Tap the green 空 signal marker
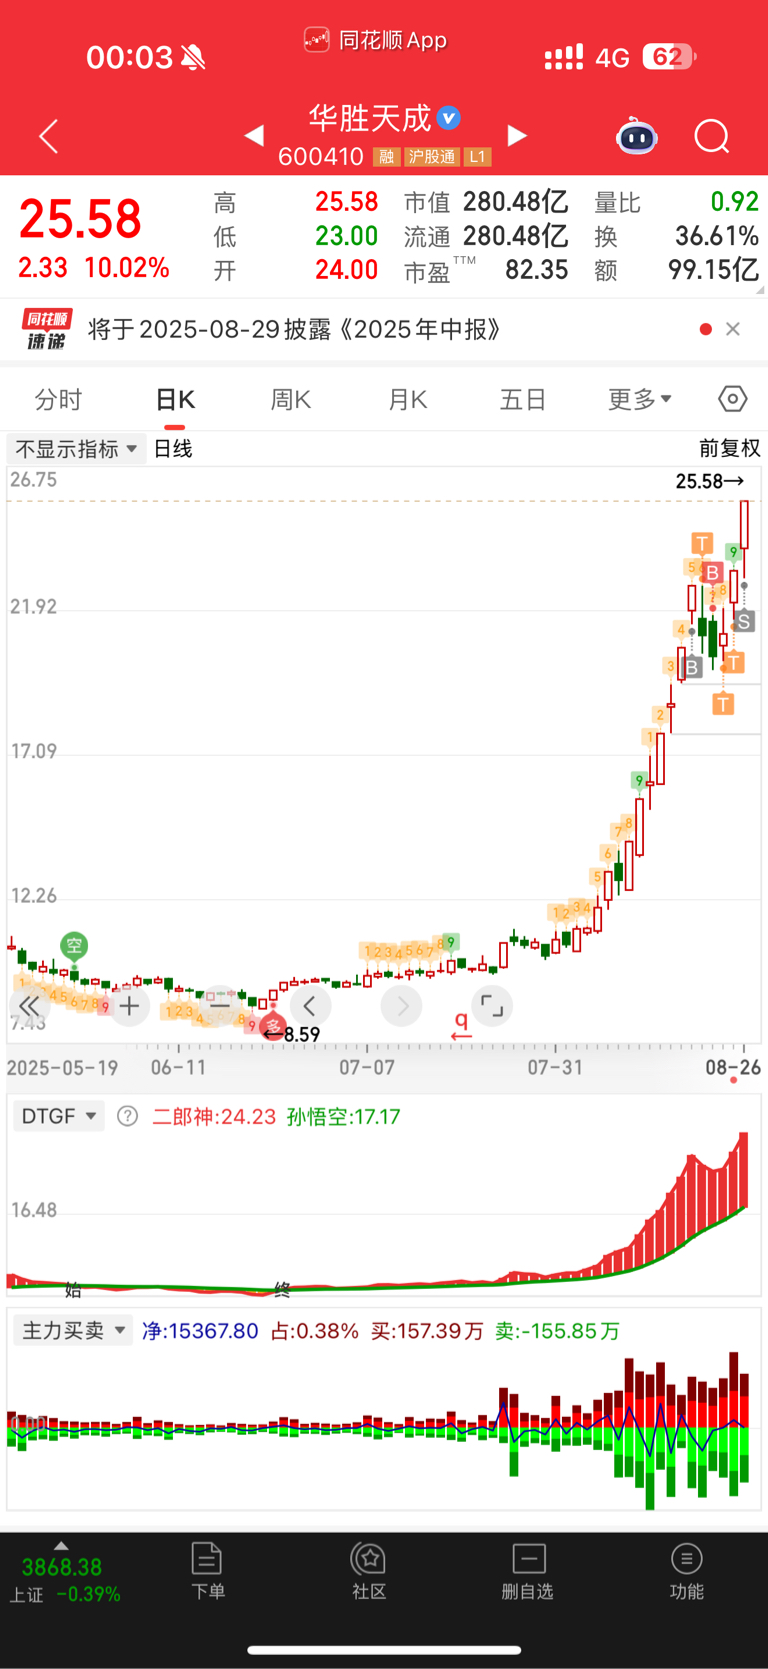The height and width of the screenshot is (1669, 768). [74, 945]
